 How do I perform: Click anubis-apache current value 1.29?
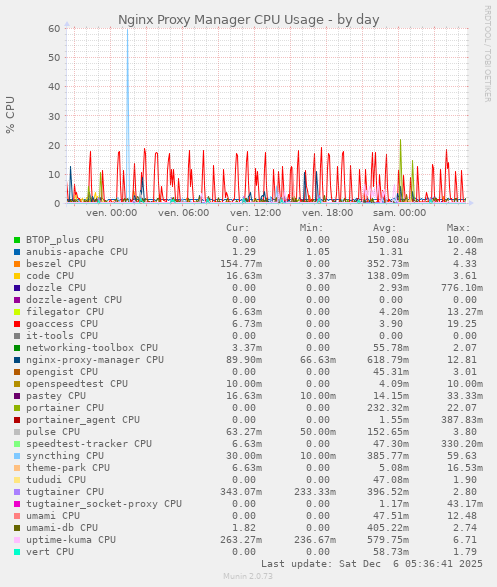[x=244, y=252]
